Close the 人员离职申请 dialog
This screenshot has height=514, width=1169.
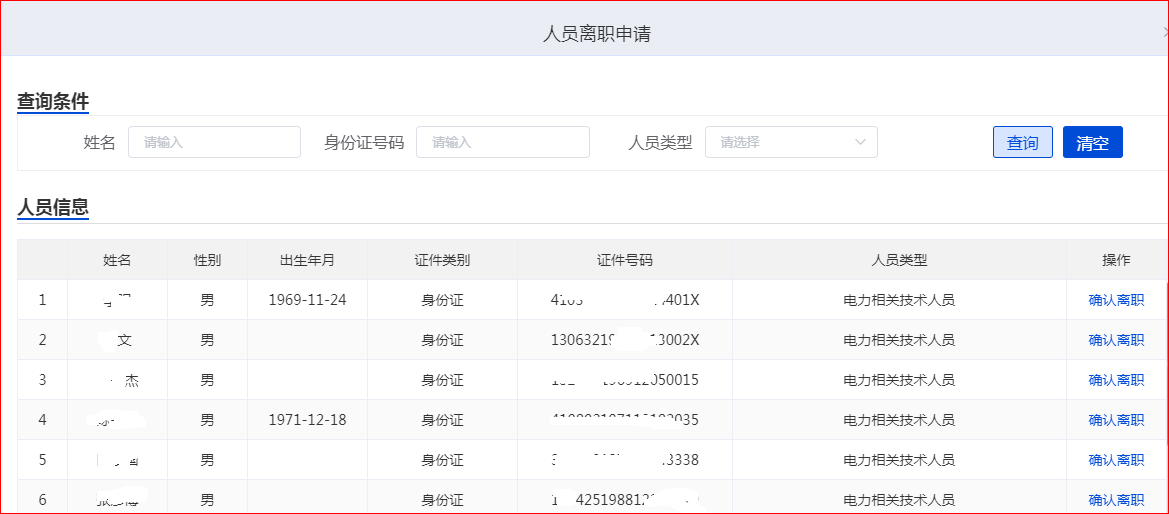1164,33
